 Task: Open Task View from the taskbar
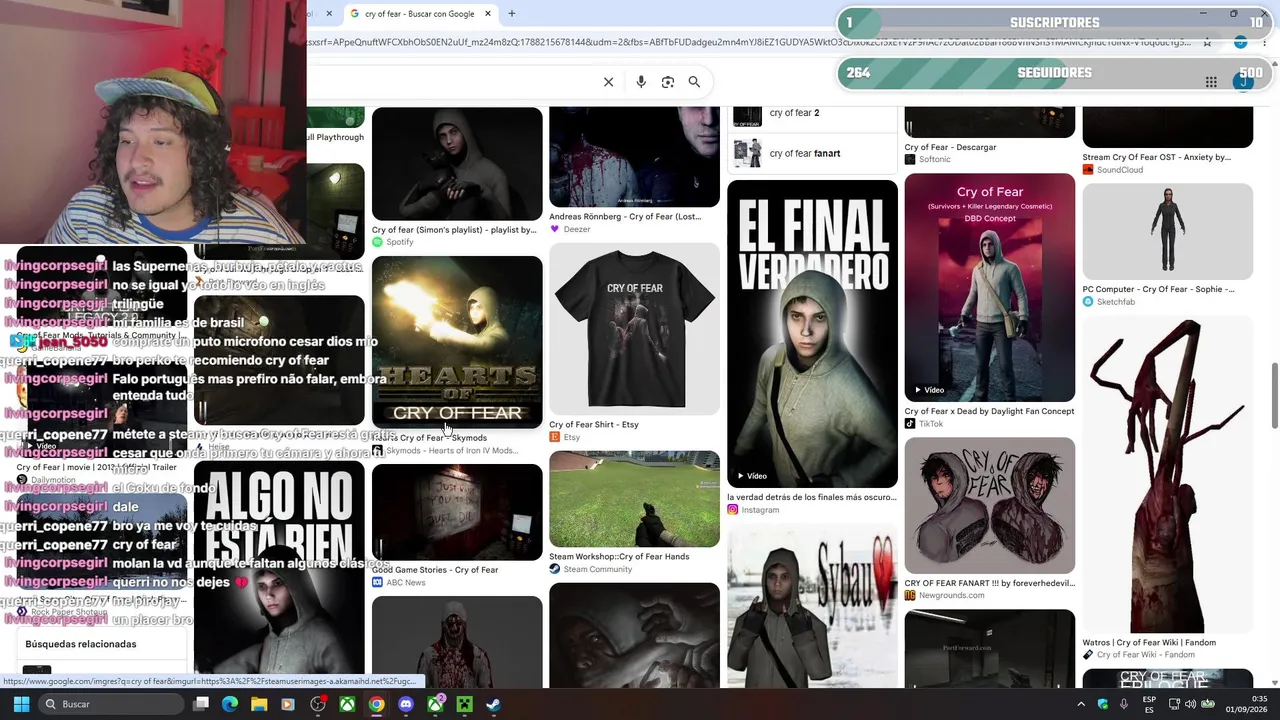click(x=201, y=704)
